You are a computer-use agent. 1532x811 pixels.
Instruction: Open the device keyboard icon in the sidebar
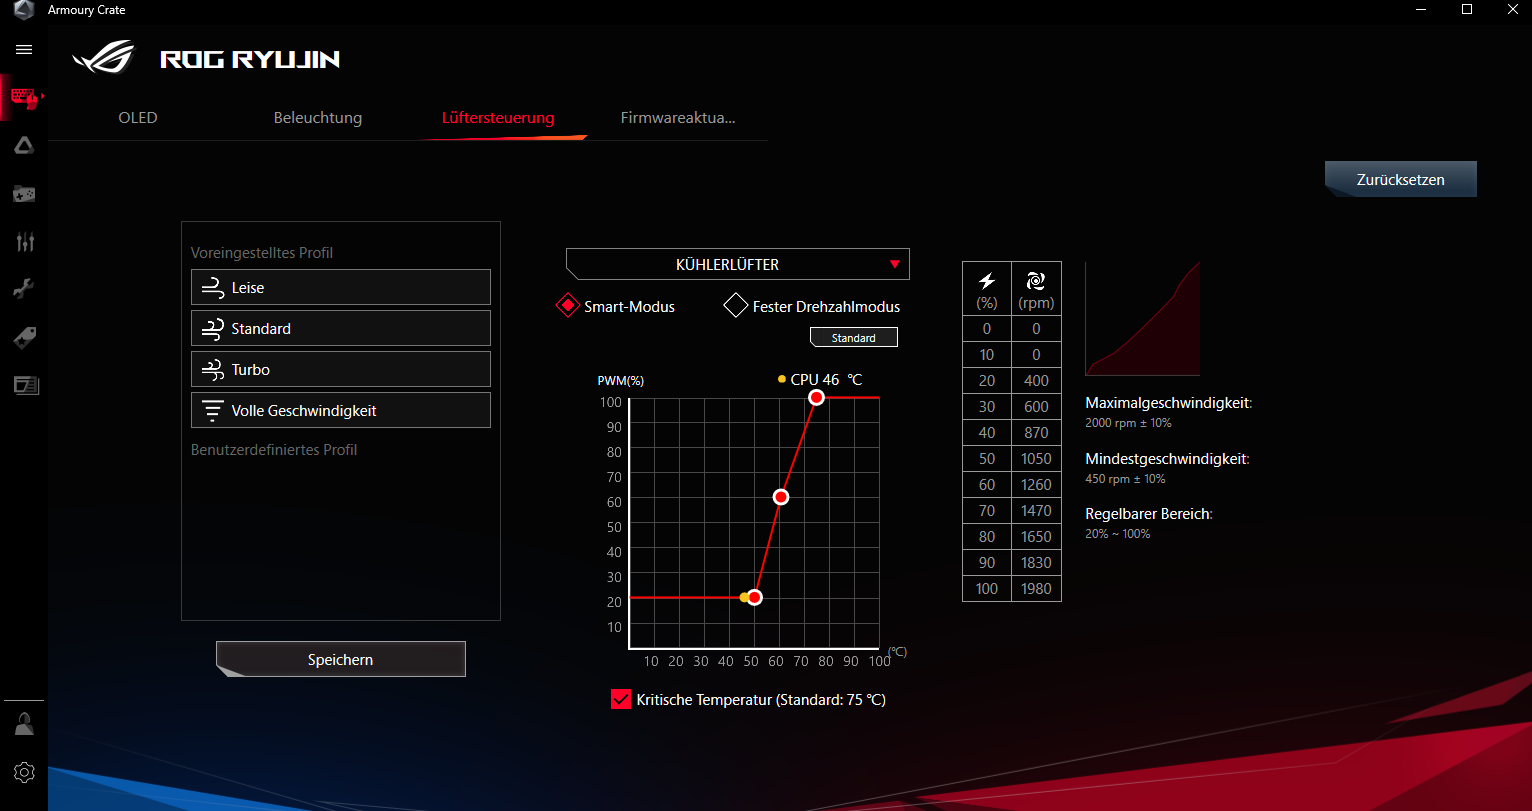[x=24, y=98]
